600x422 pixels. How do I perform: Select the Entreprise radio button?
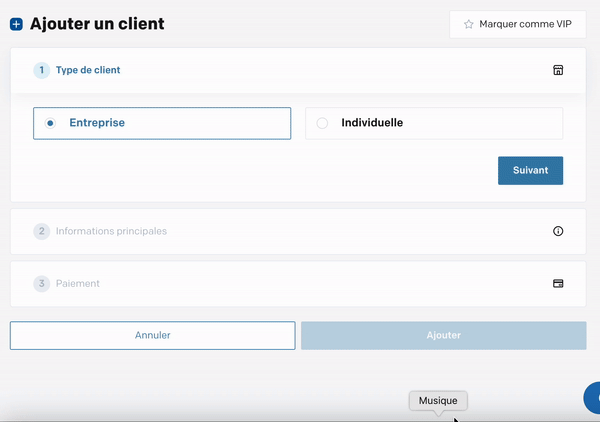coord(50,123)
